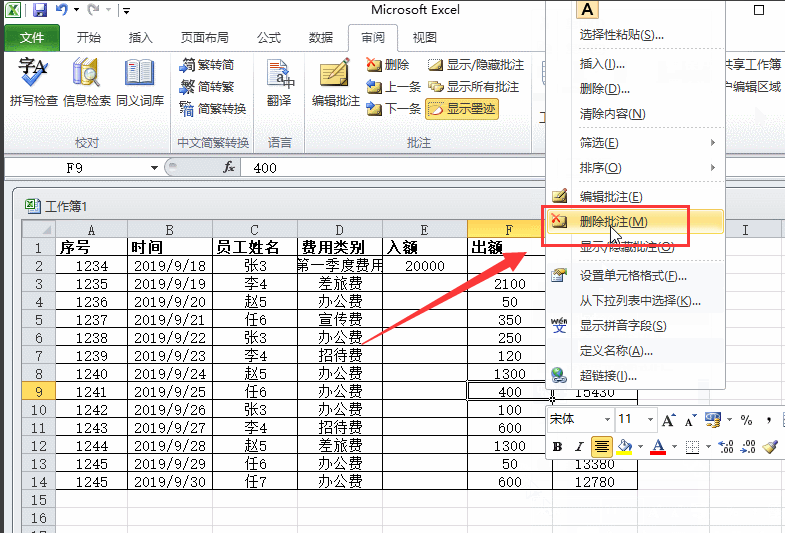785x533 pixels.
Task: Choose 显示拼音字段(S) in context menu
Action: [635, 326]
